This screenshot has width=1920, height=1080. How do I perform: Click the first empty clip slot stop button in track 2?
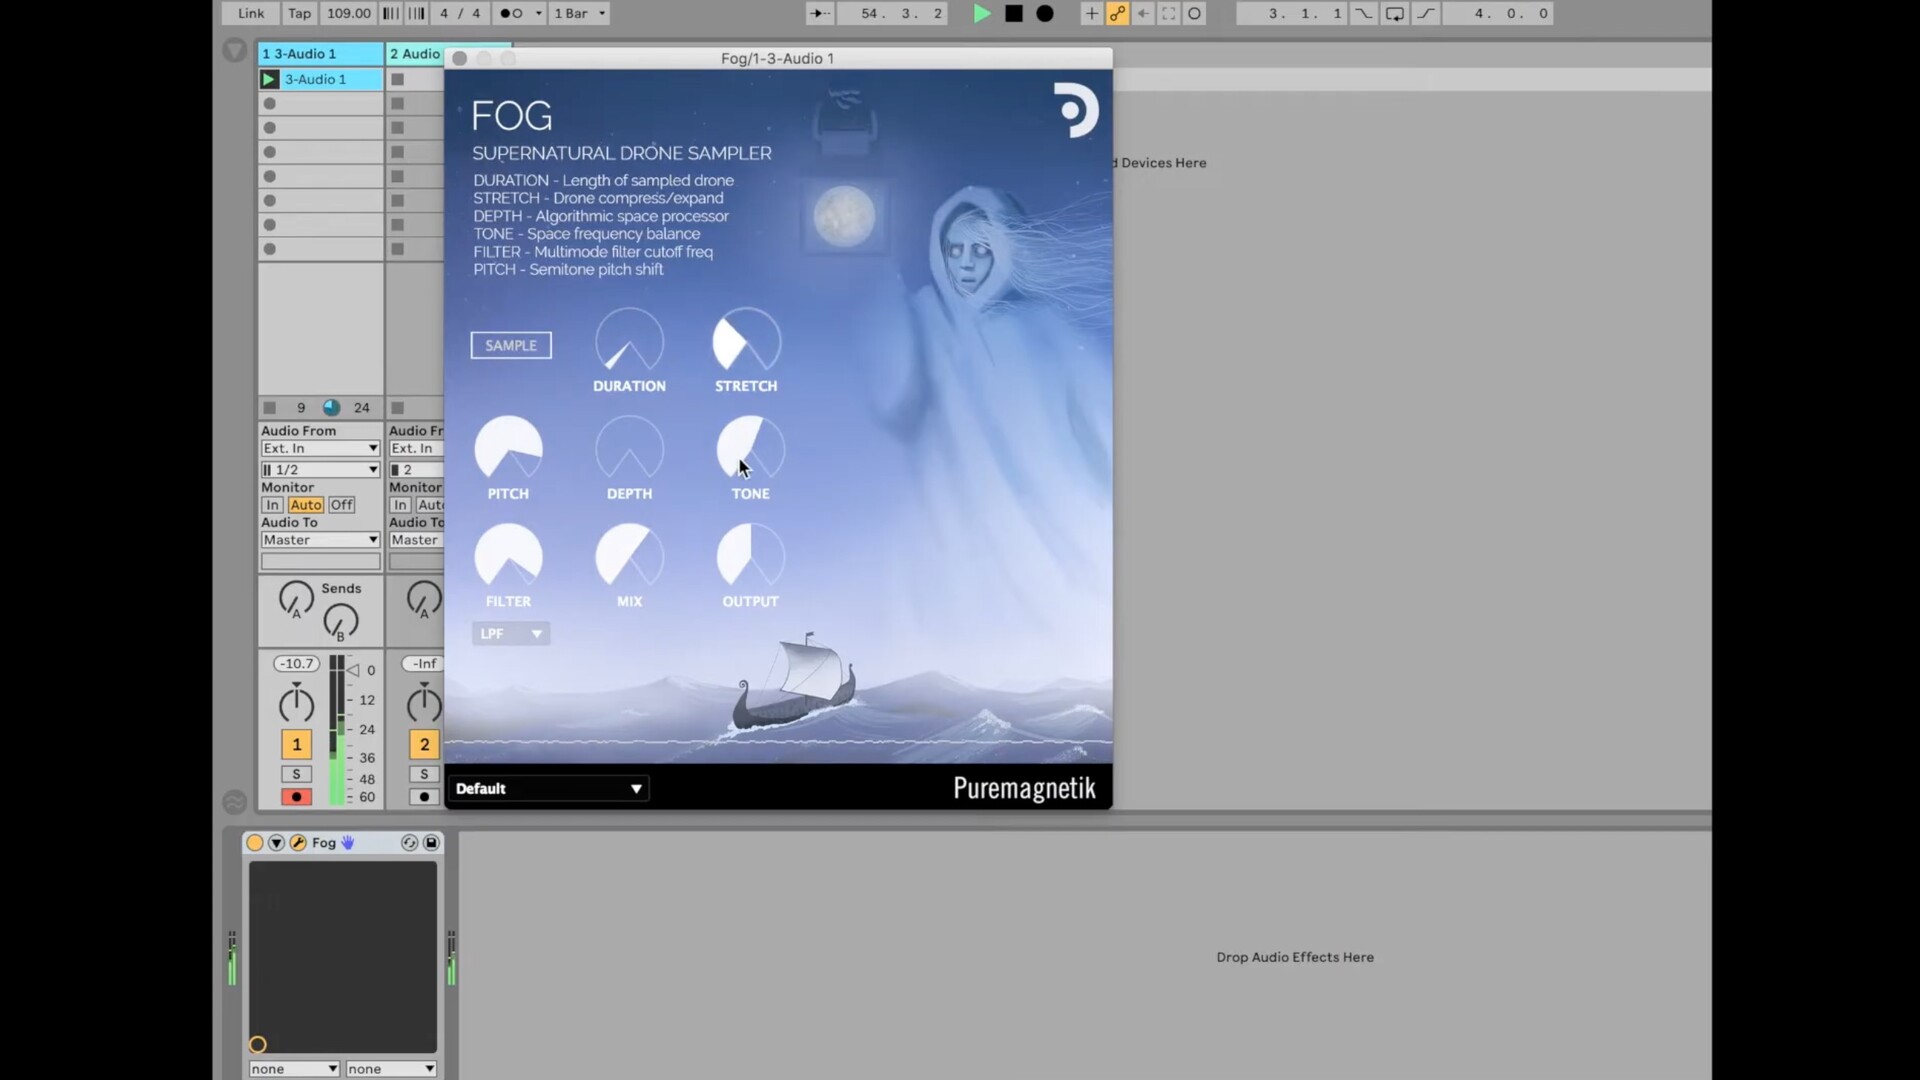click(397, 79)
